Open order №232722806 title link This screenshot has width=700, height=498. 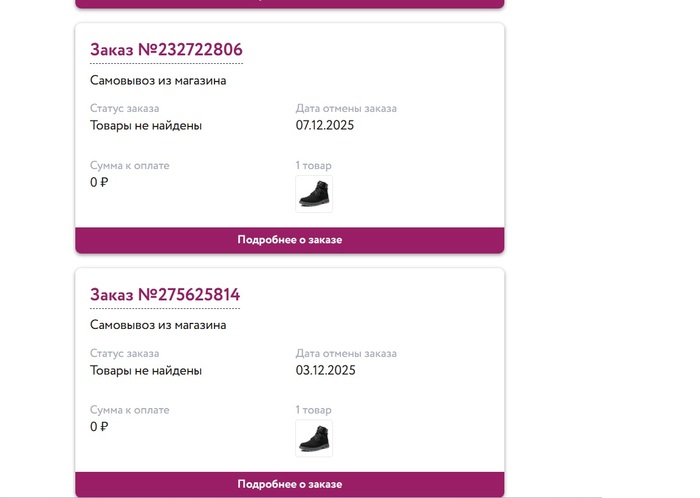pyautogui.click(x=166, y=50)
